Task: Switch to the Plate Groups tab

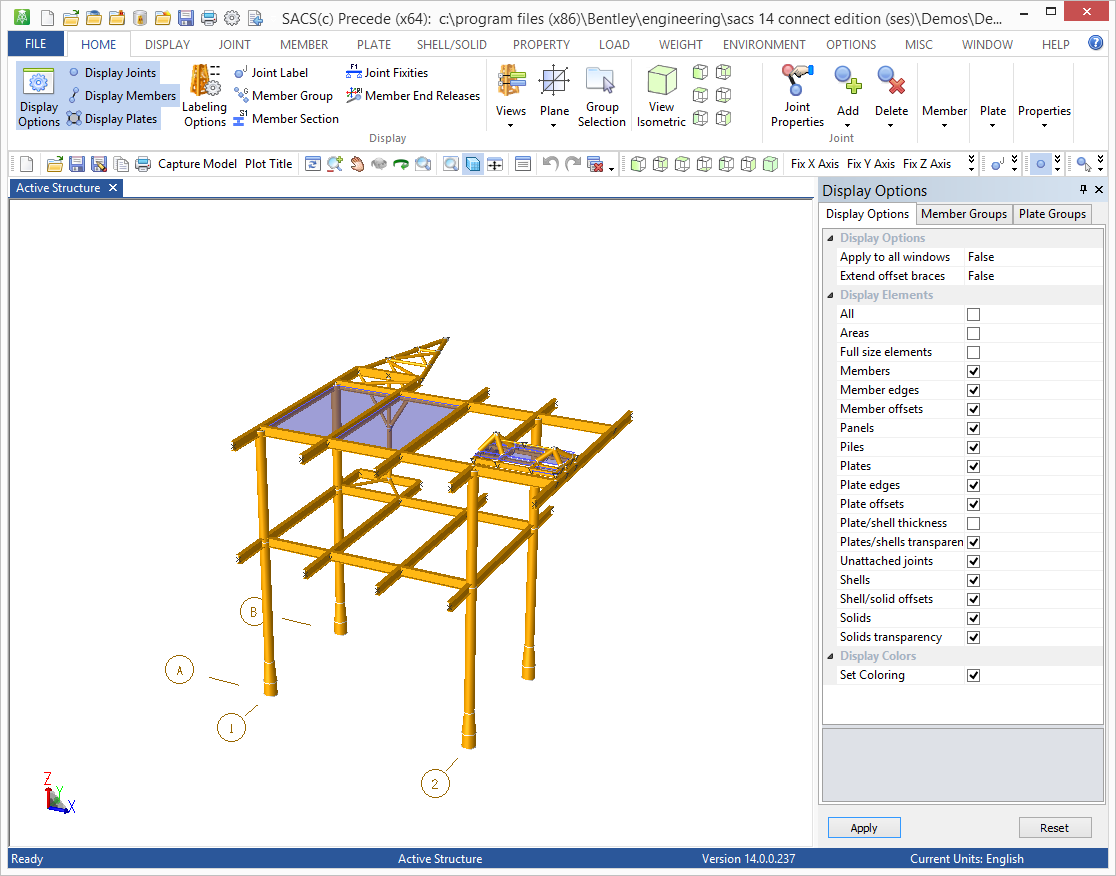Action: point(1052,214)
